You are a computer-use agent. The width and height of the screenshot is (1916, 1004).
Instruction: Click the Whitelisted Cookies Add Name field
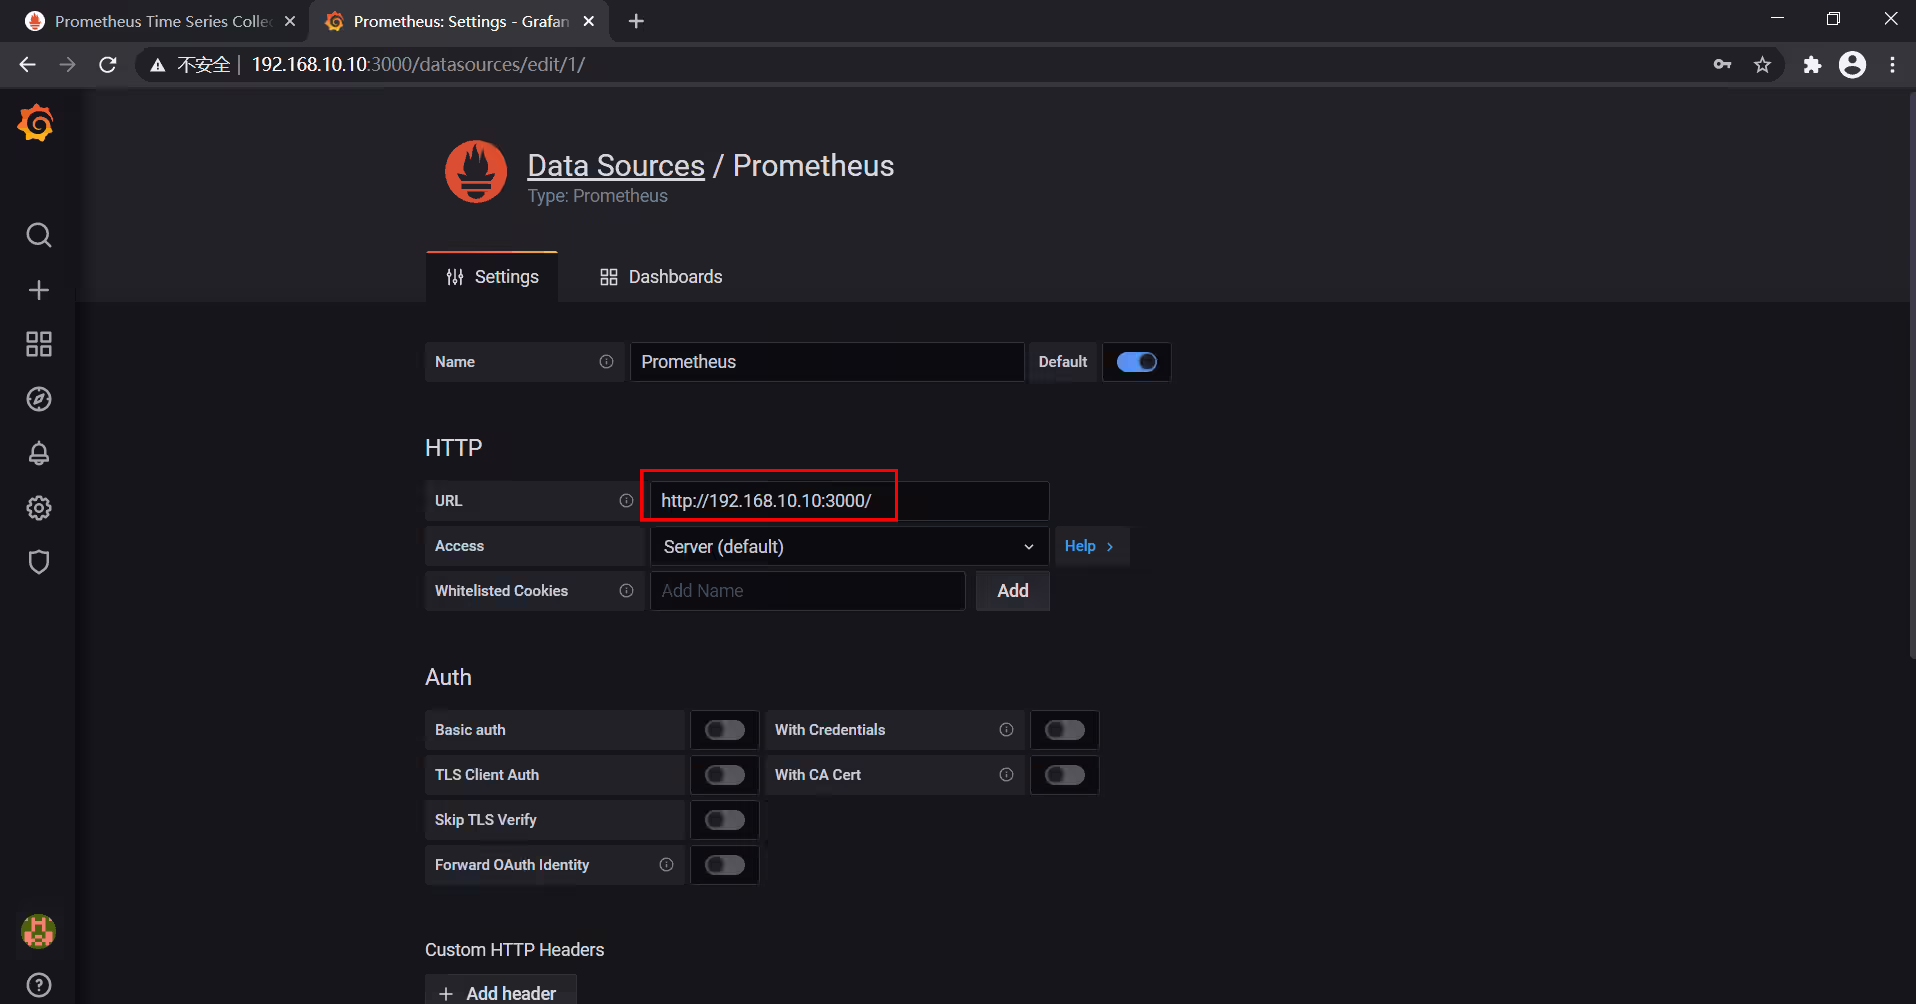[808, 591]
